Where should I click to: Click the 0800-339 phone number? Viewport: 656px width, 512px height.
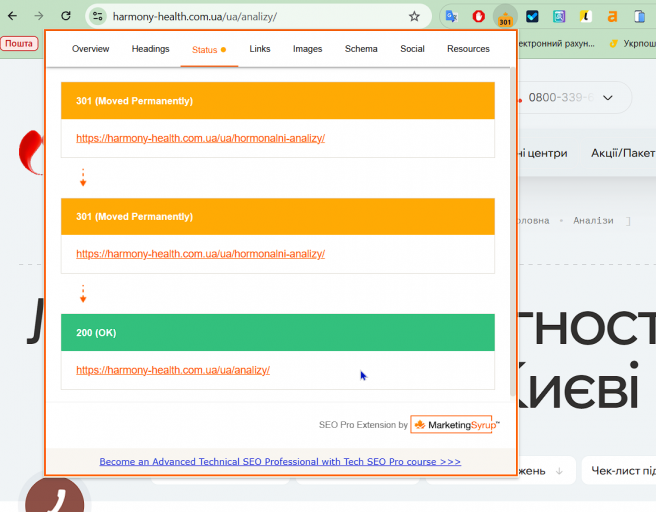point(561,97)
